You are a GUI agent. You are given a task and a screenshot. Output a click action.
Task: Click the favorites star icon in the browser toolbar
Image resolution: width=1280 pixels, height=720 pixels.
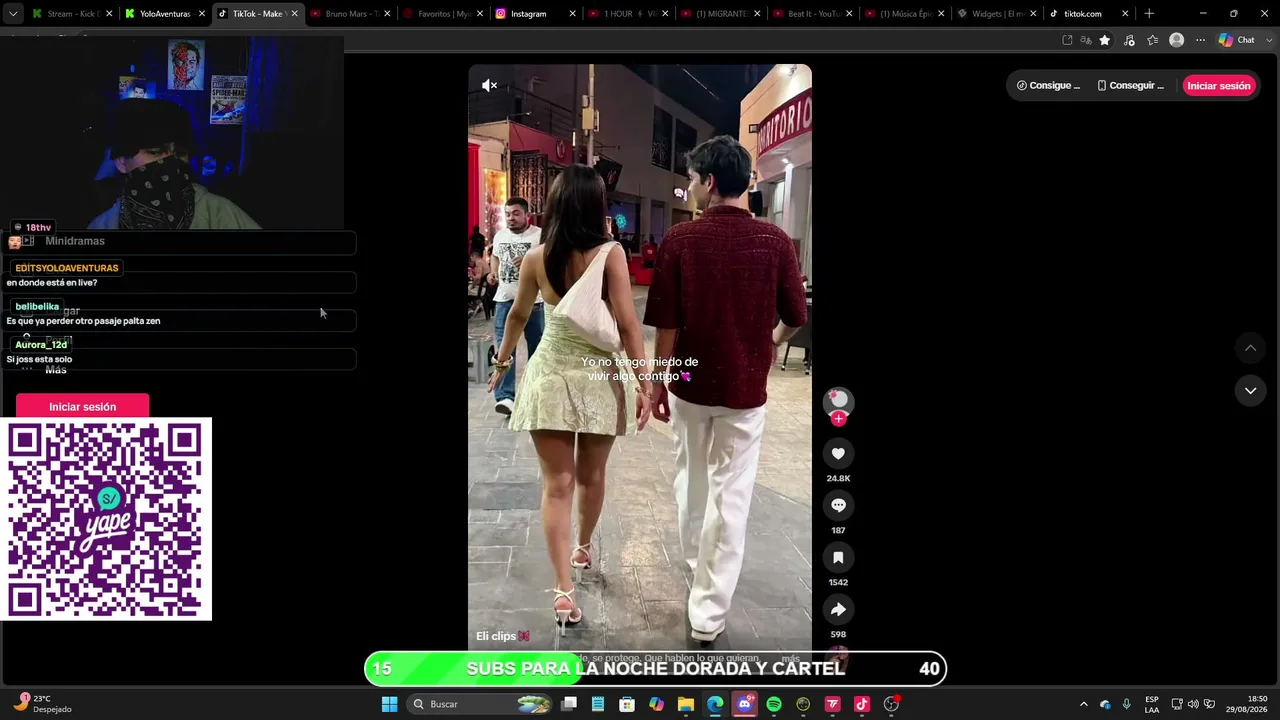(1105, 40)
